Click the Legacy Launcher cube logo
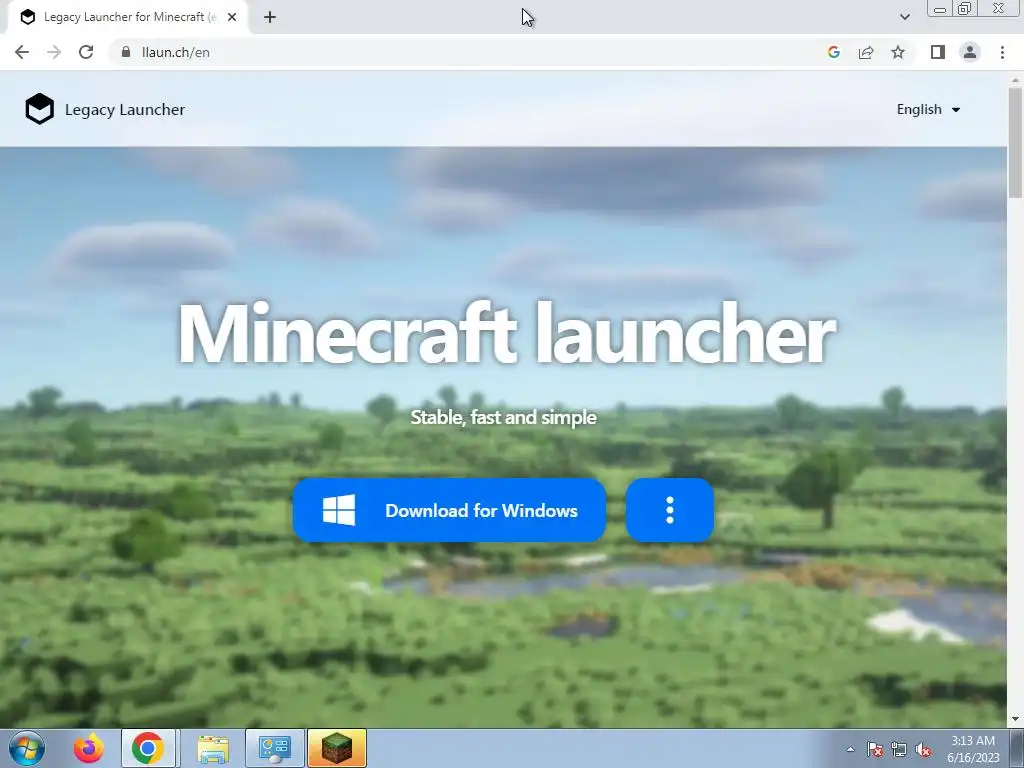Viewport: 1024px width, 768px height. [39, 108]
